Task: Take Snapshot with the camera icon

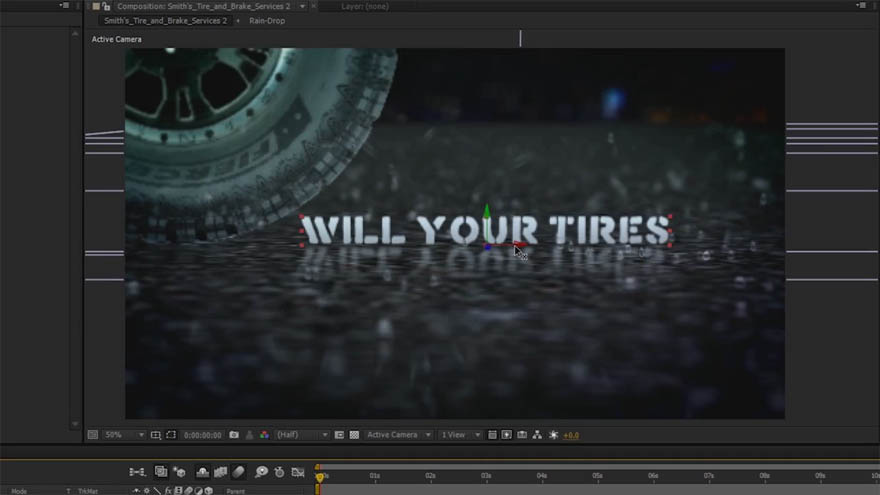Action: tap(234, 435)
